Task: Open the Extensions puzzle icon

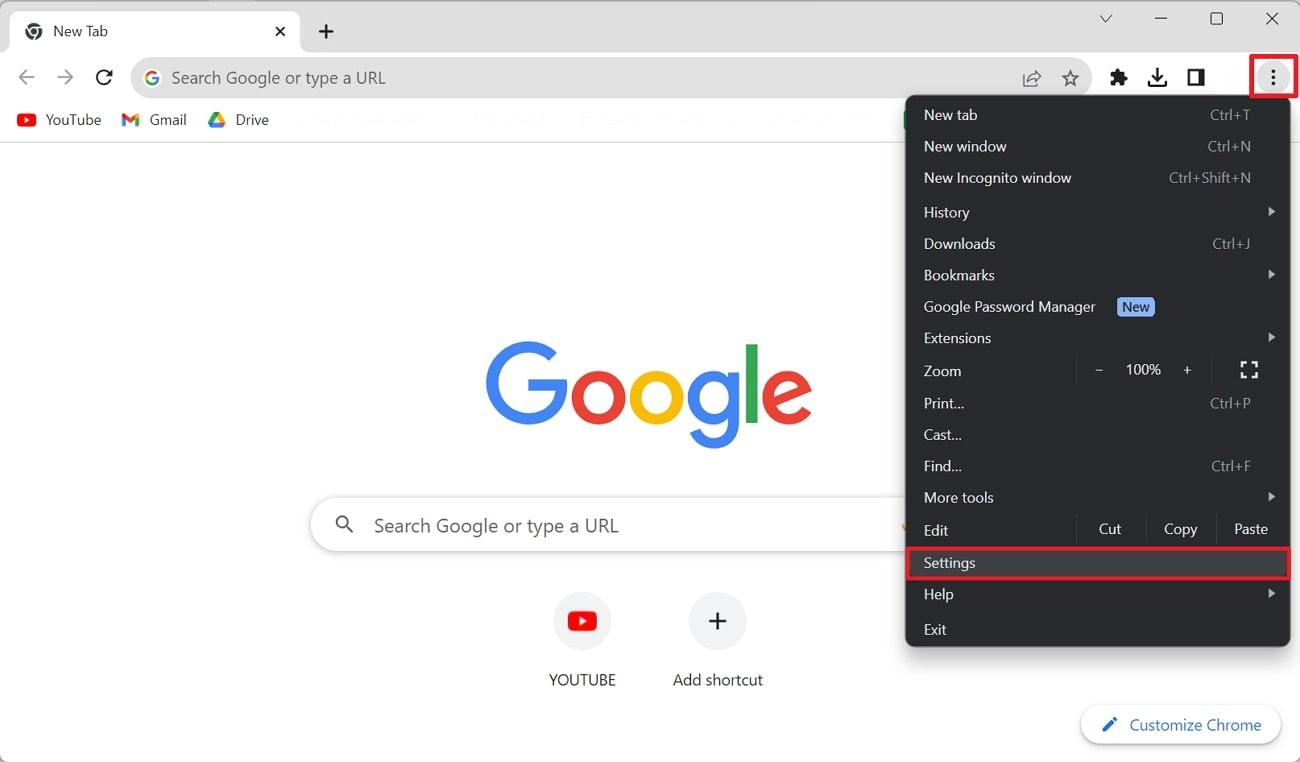Action: click(x=1119, y=78)
